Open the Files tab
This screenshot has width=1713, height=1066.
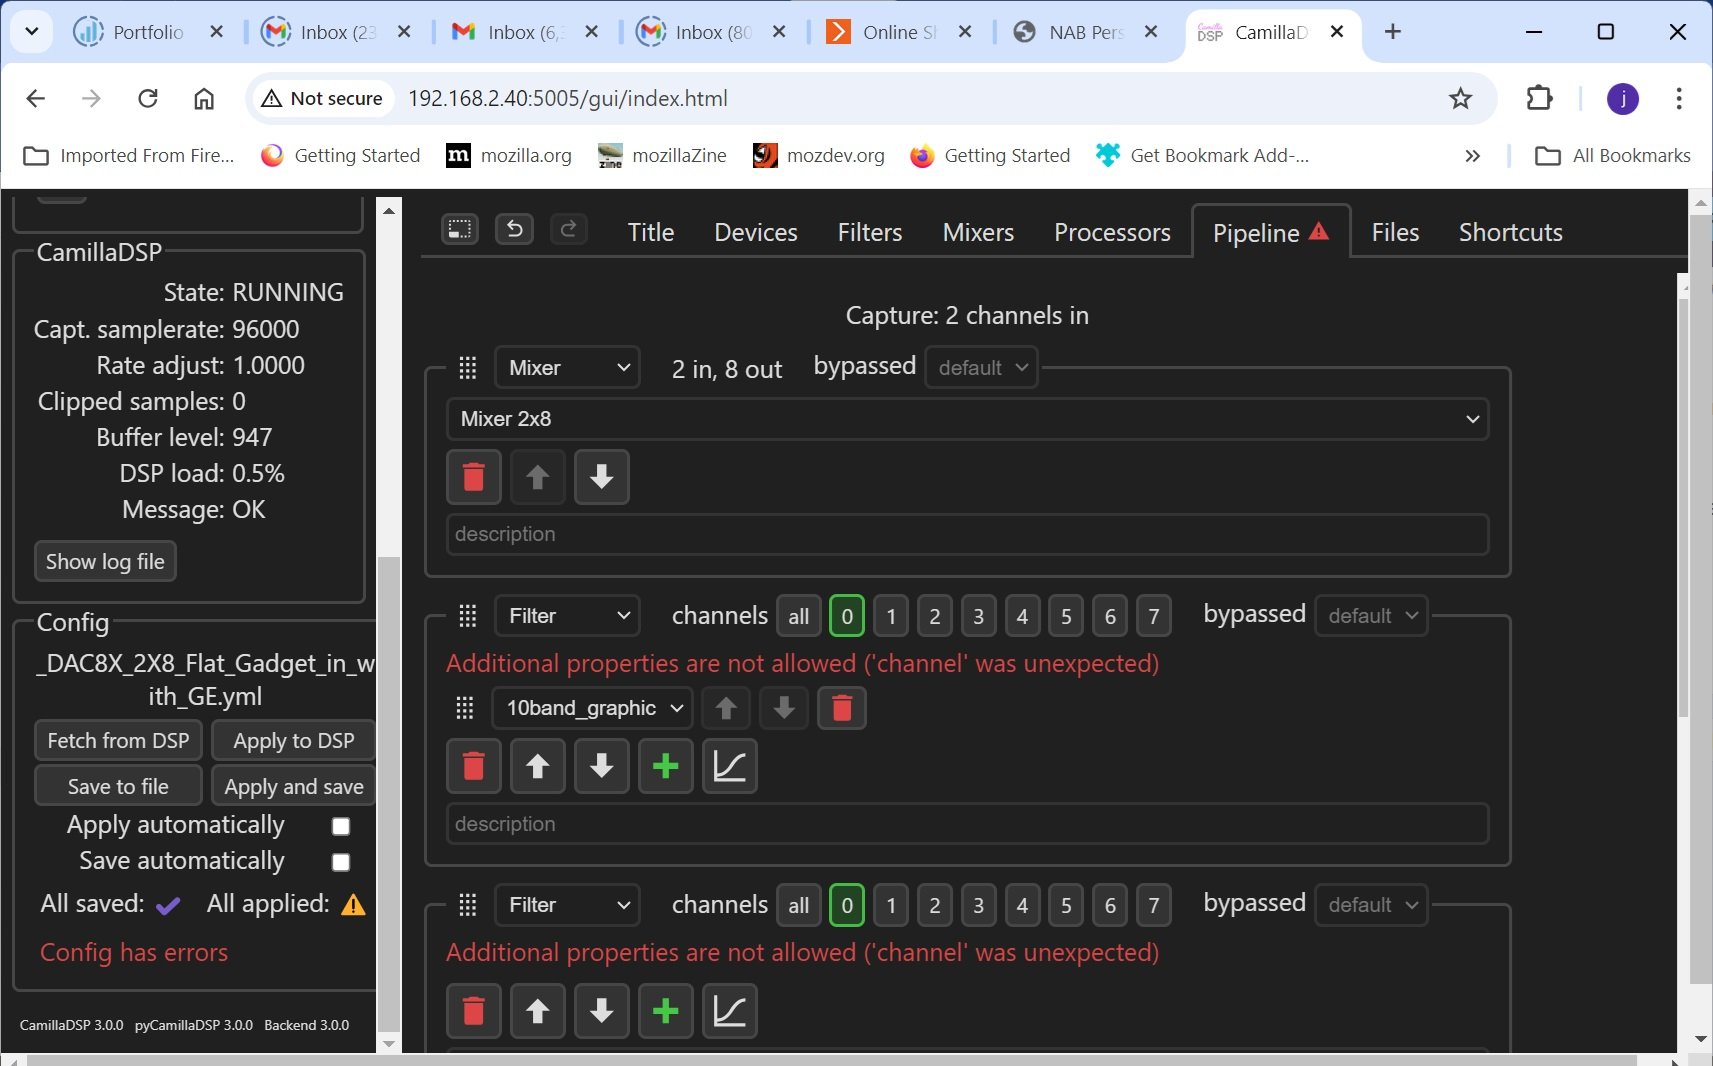[x=1395, y=232]
